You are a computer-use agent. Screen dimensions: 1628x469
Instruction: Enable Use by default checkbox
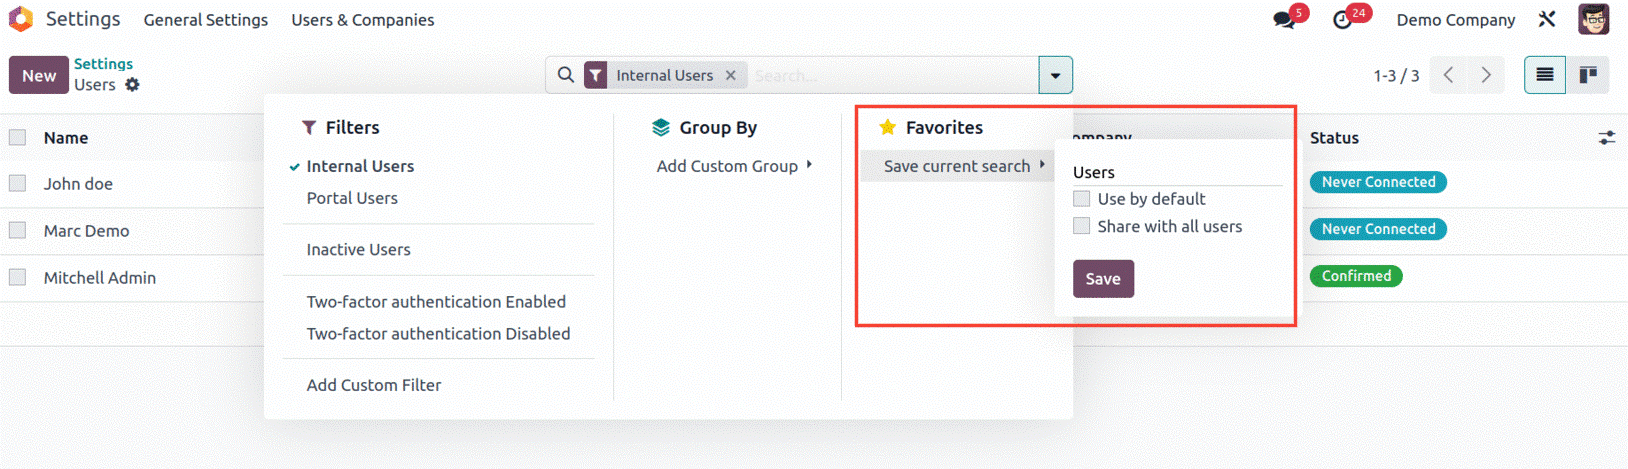pos(1082,199)
